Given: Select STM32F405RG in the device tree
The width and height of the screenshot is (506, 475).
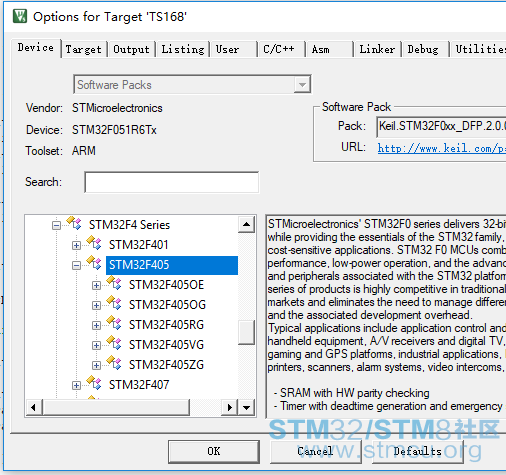Looking at the screenshot, I should [x=166, y=325].
